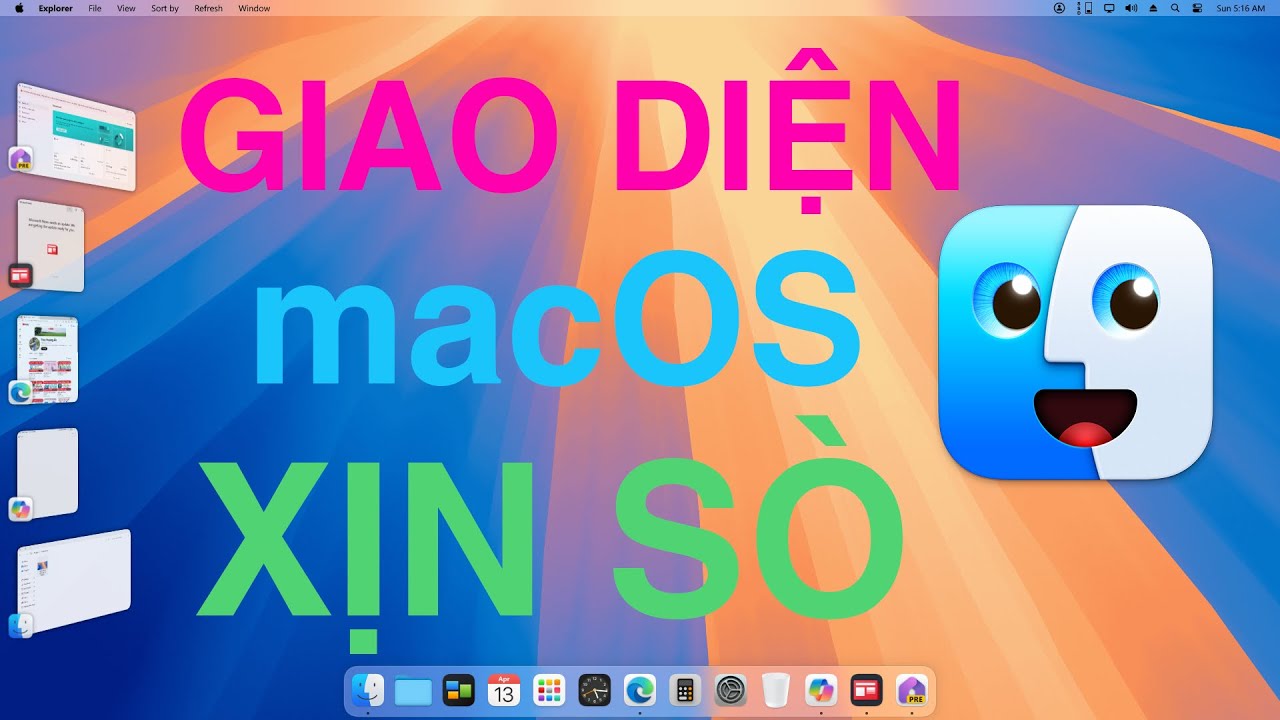
Task: Click the Sun 5:16 AM clock
Action: click(x=1241, y=8)
